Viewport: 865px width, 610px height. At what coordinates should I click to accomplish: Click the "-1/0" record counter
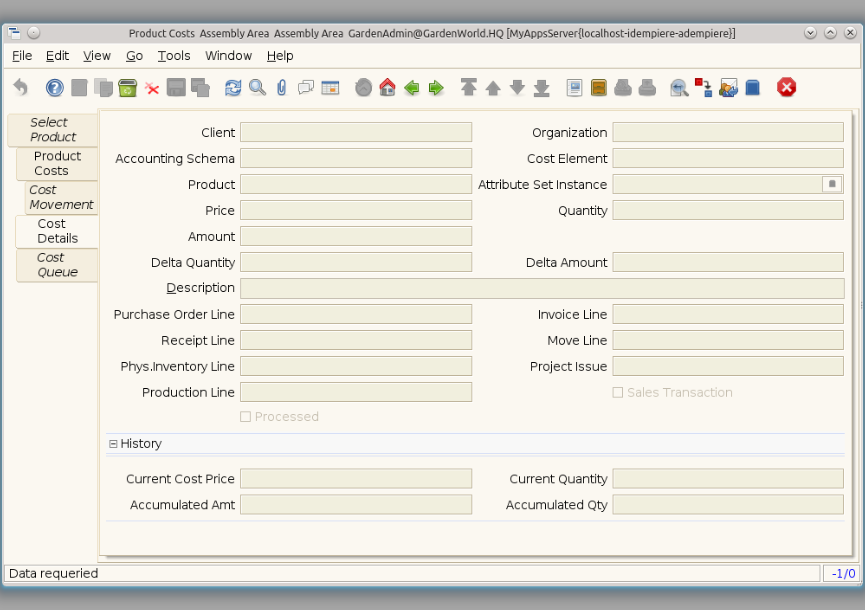point(843,574)
